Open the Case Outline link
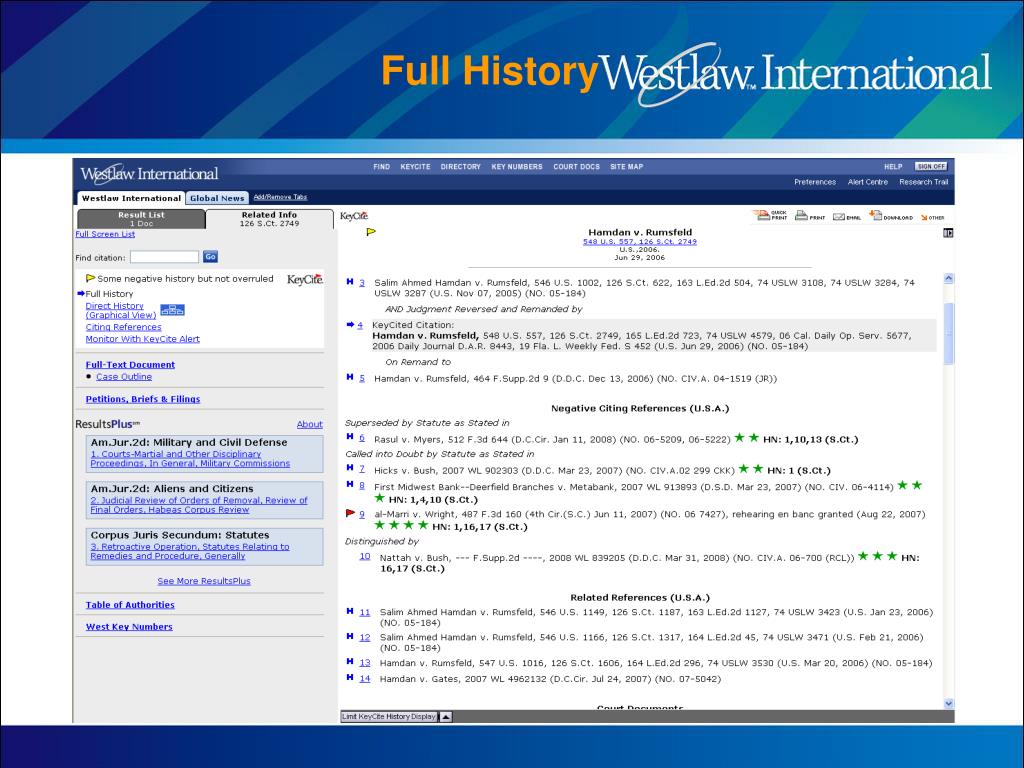Screen dimensions: 1024x768 point(123,377)
